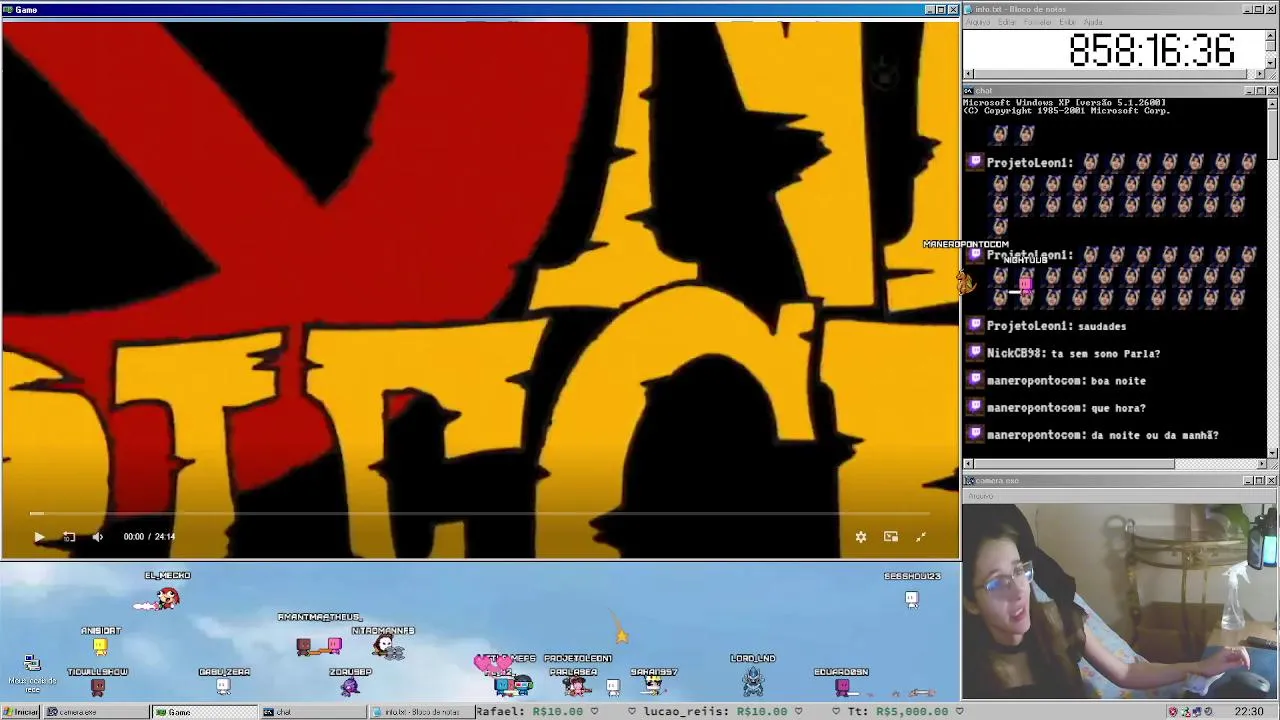This screenshot has height=720, width=1280.
Task: Switch to camera.exe taskbar button
Action: point(95,712)
